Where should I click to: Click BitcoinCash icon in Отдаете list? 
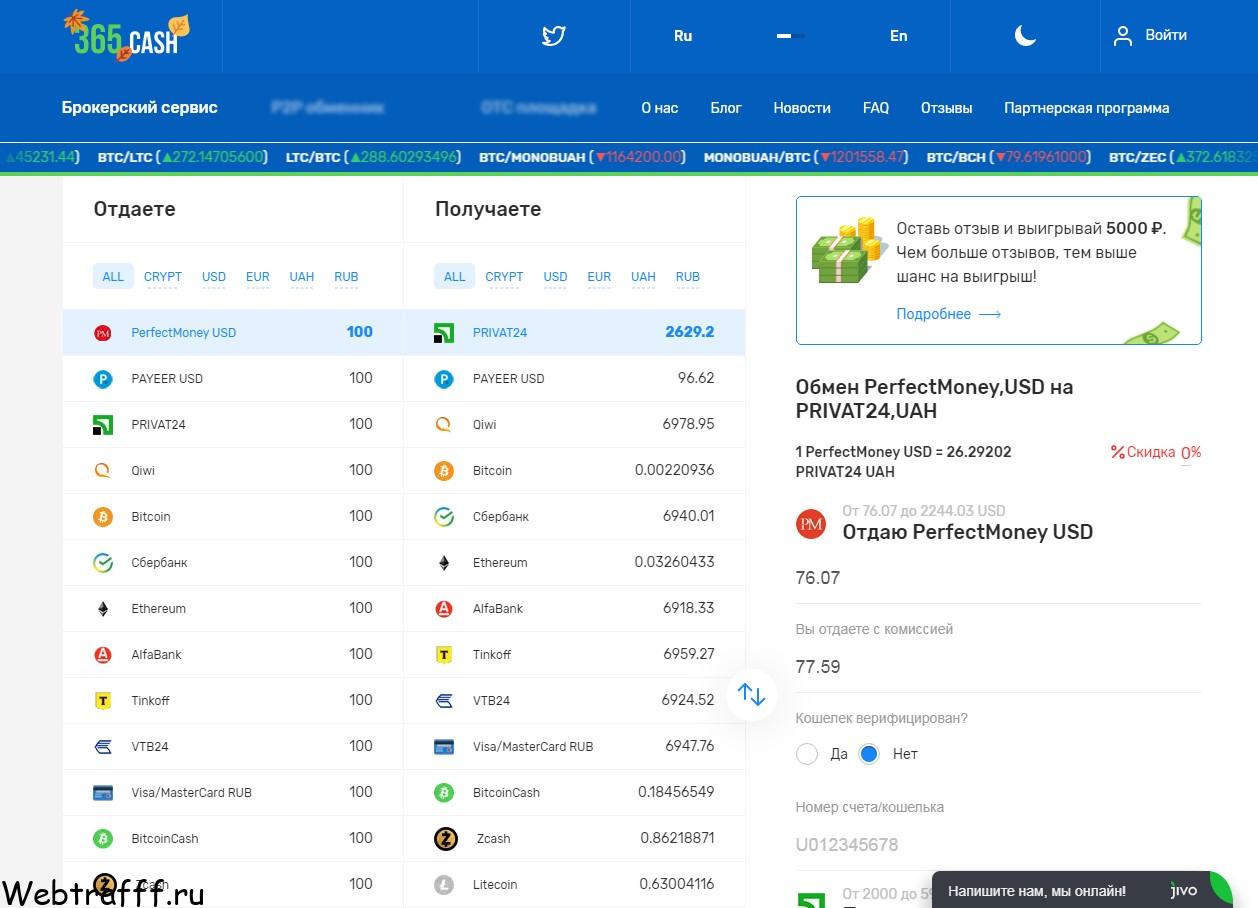pos(102,839)
